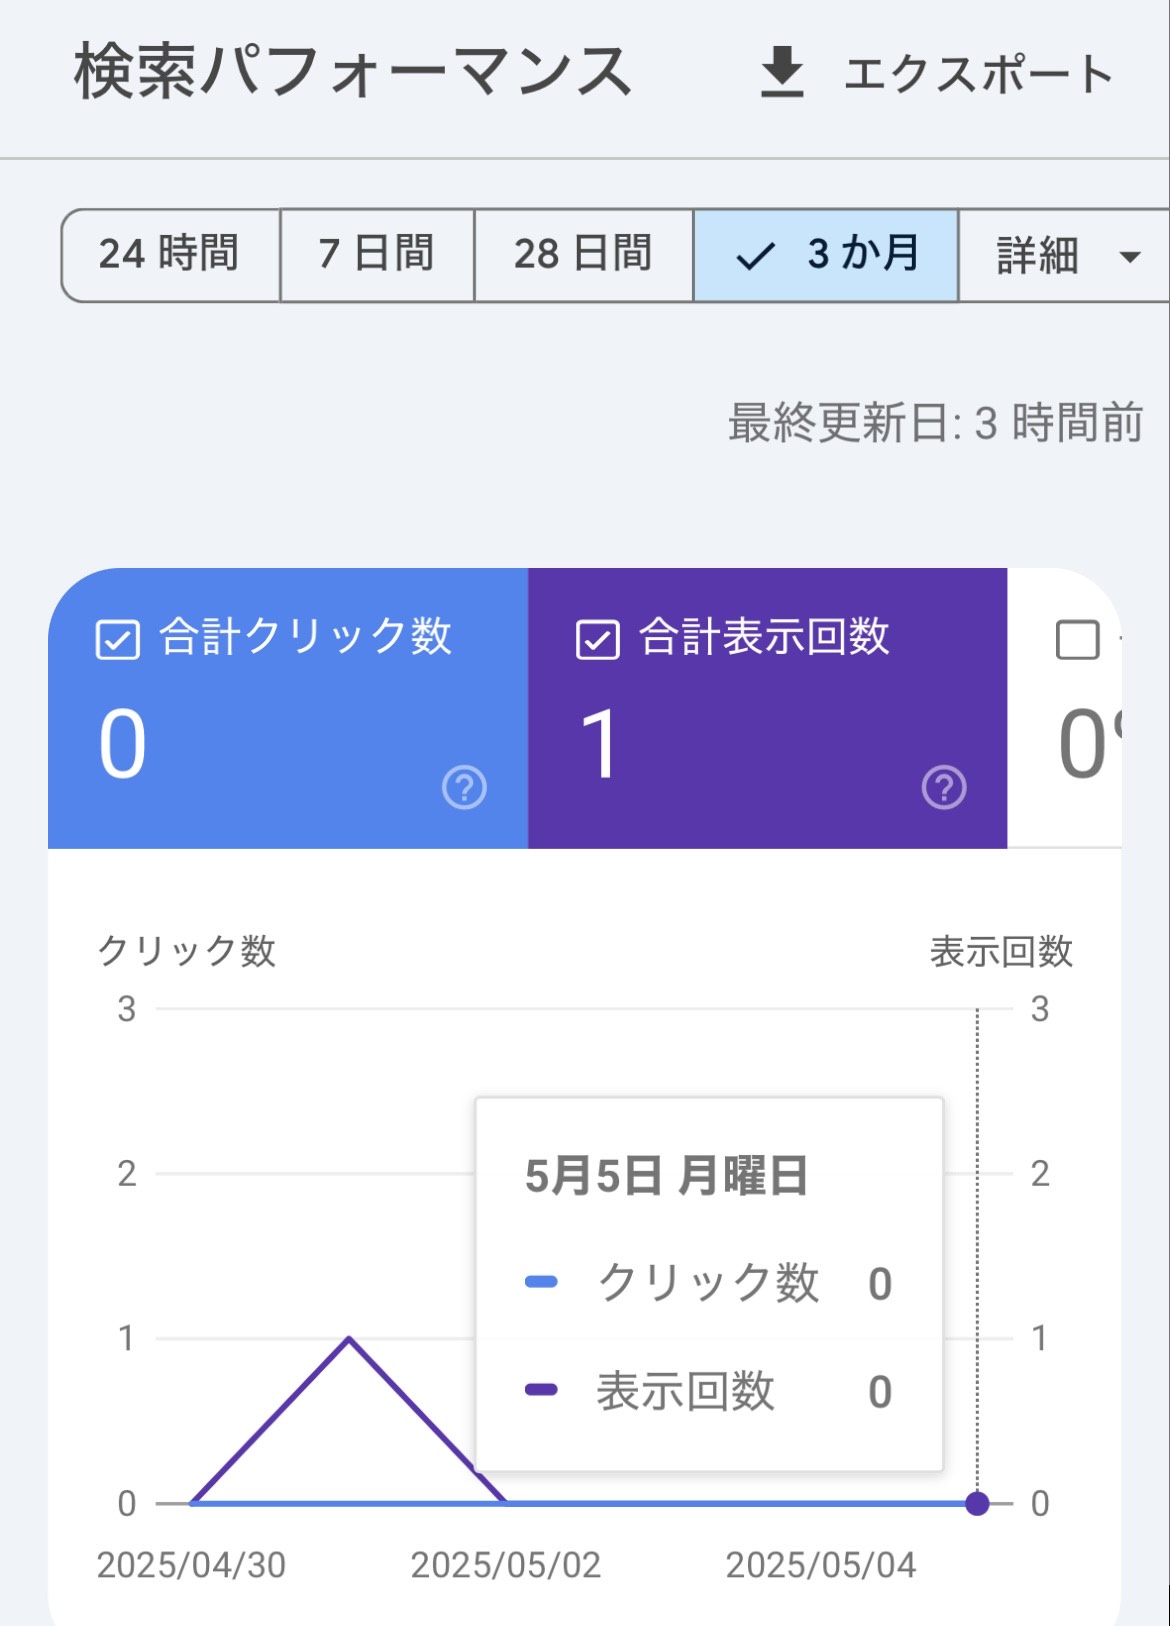This screenshot has height=1626, width=1170.
Task: Click the export download arrow icon
Action: coord(782,73)
